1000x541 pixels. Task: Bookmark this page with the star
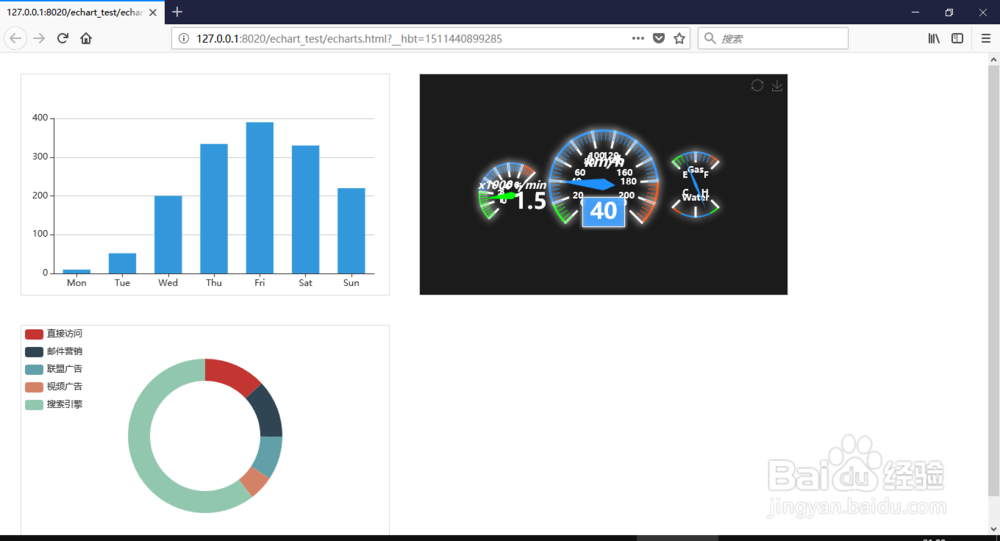point(679,38)
